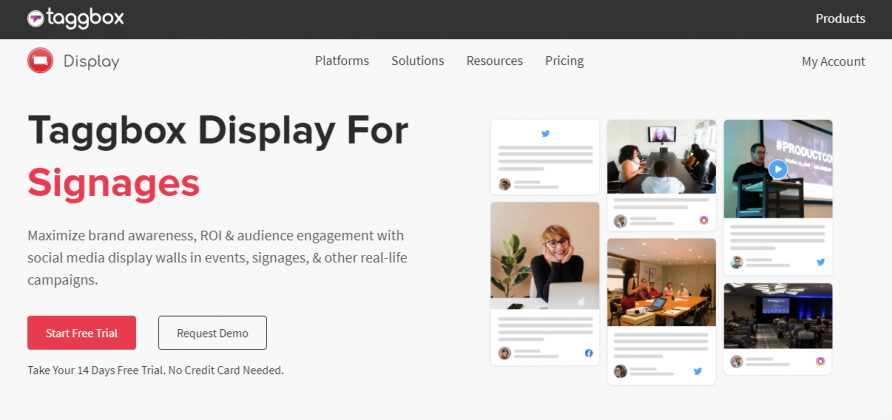Open the Resources menu
Screen dimensions: 892x420
coord(494,60)
